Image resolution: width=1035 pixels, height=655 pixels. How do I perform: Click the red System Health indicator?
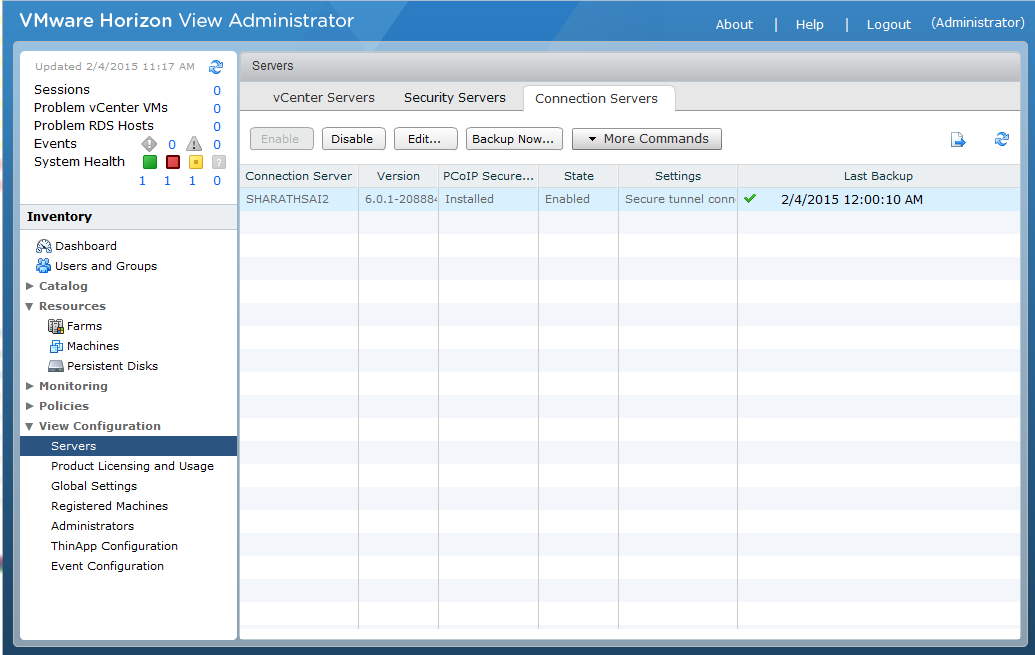[170, 161]
